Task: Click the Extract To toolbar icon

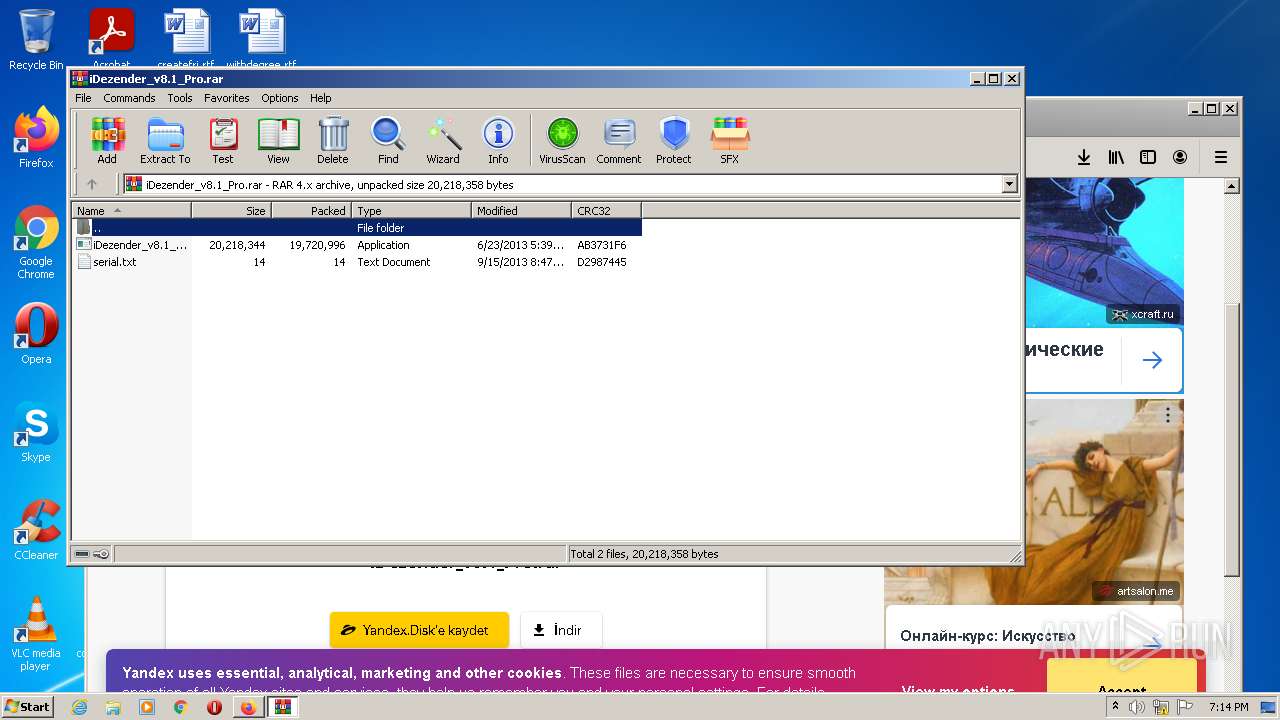Action: 165,140
